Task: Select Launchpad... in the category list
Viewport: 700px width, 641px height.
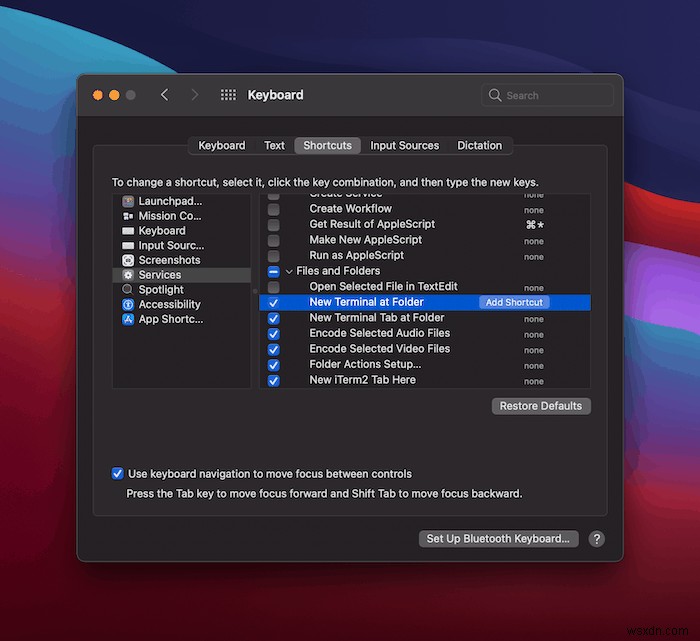Action: coord(170,201)
